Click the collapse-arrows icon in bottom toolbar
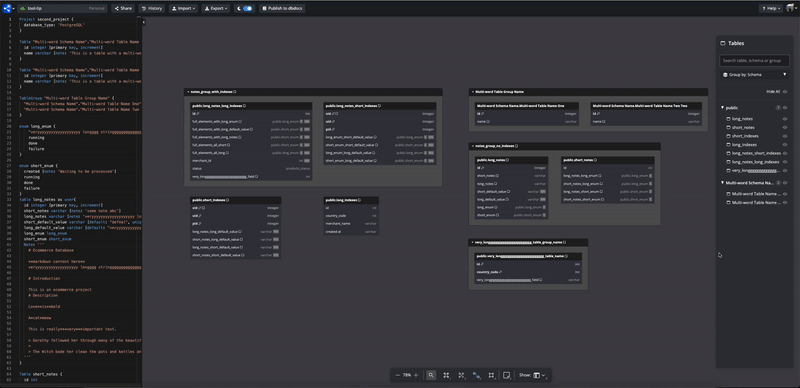 (x=462, y=375)
